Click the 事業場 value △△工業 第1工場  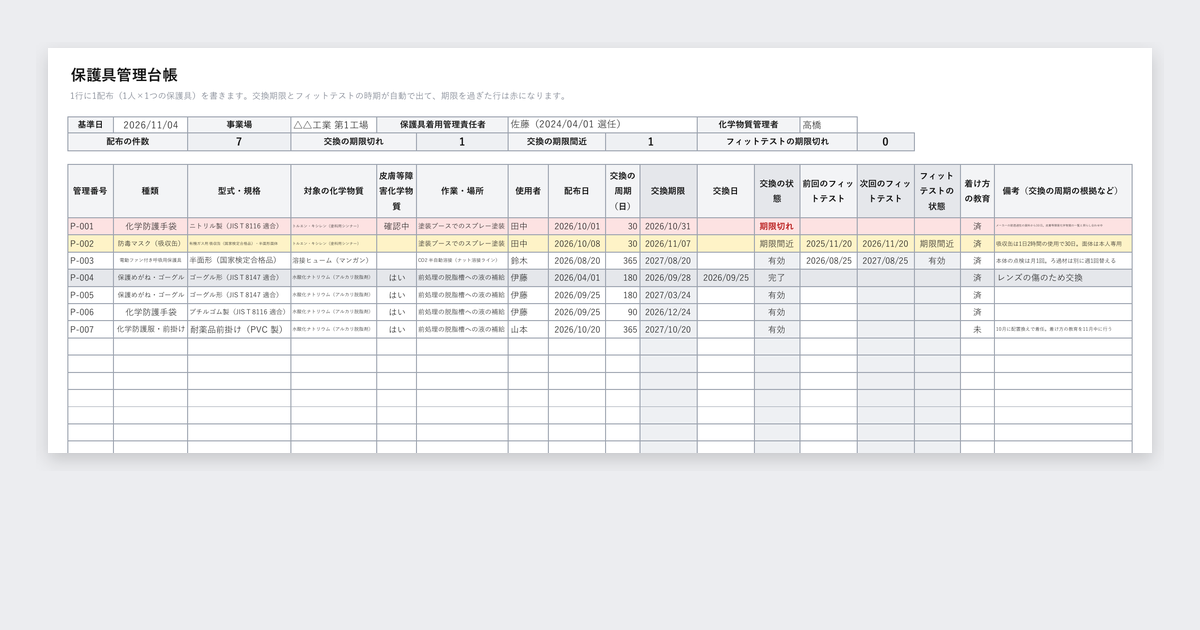point(334,125)
